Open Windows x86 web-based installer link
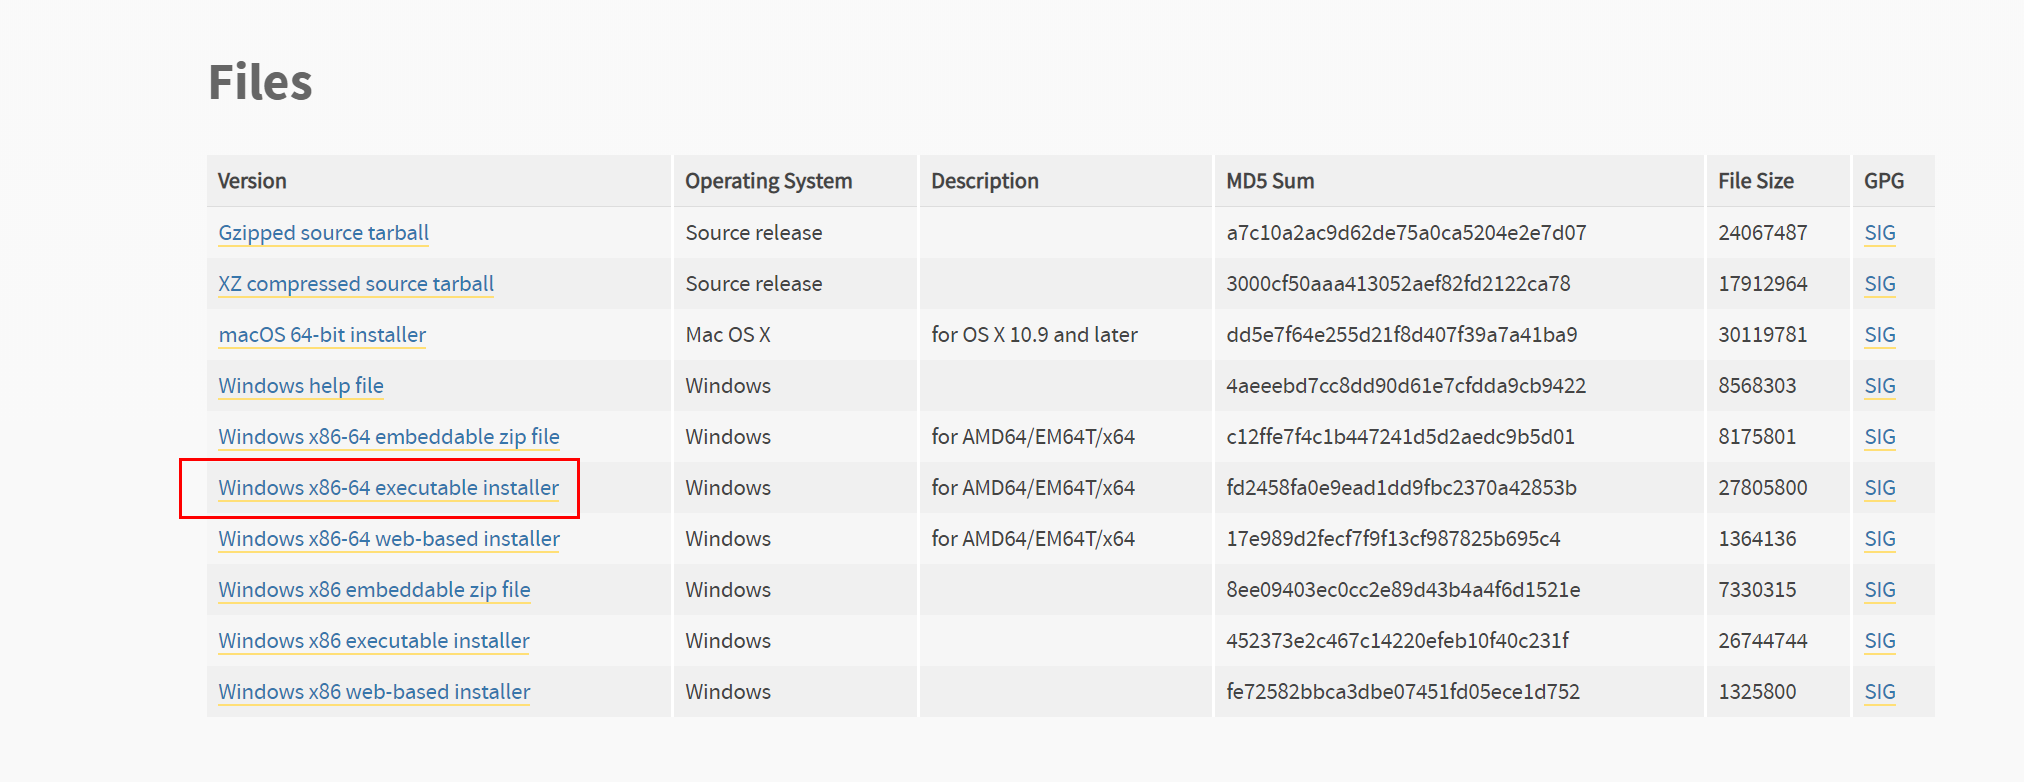 coord(374,692)
